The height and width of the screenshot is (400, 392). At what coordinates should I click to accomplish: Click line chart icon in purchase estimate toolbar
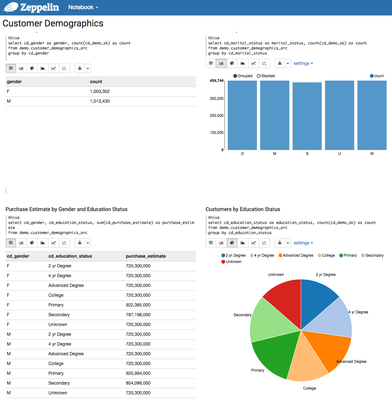click(x=53, y=243)
